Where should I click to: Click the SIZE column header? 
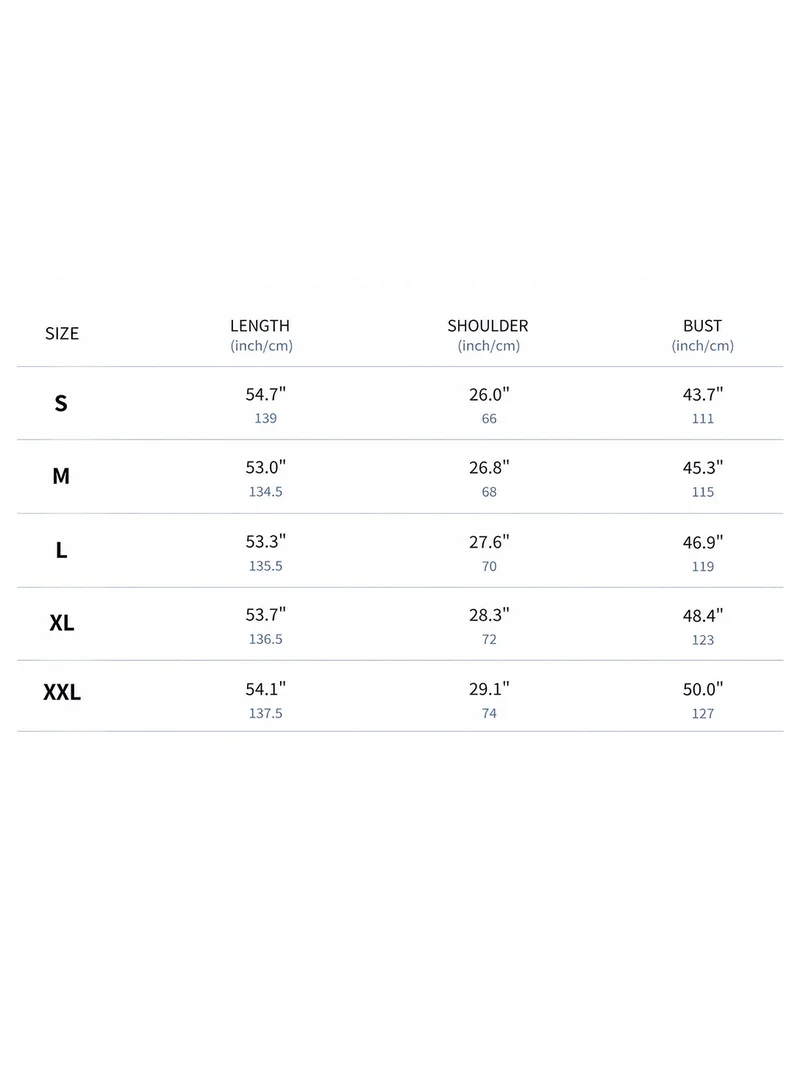click(x=62, y=334)
